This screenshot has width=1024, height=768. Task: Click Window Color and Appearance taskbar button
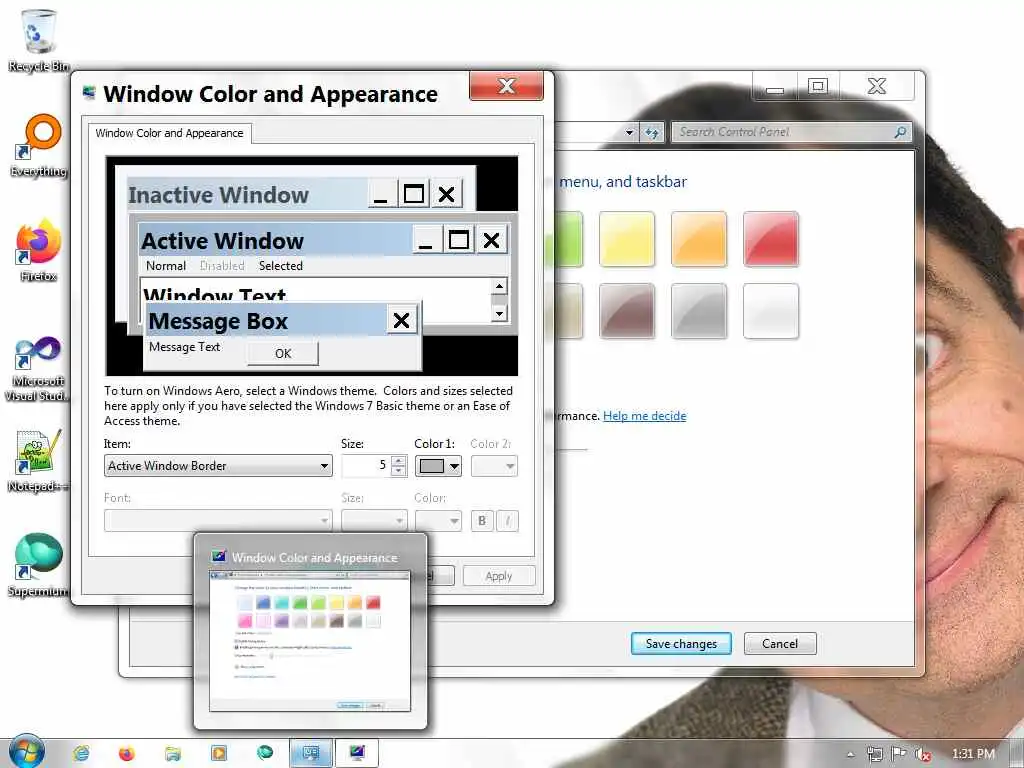click(357, 753)
